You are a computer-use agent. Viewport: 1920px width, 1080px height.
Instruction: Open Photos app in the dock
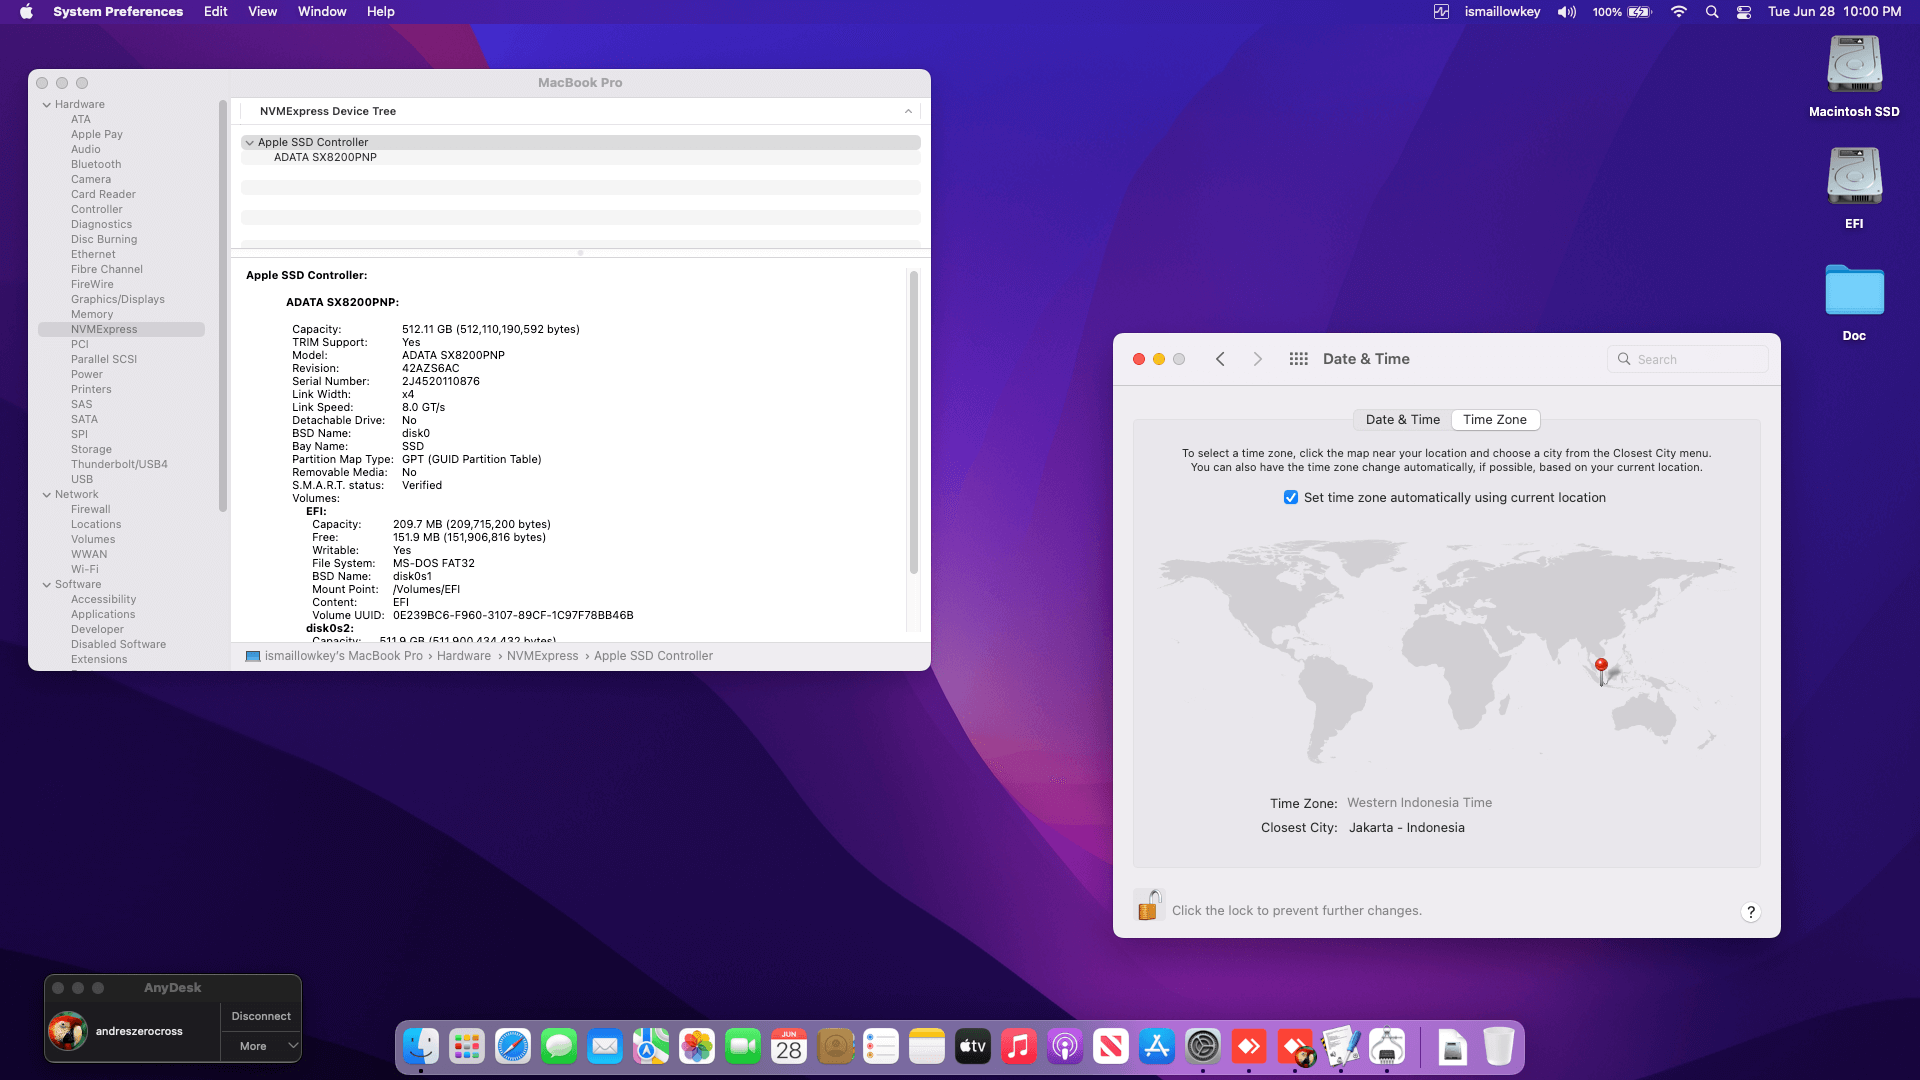[697, 1047]
